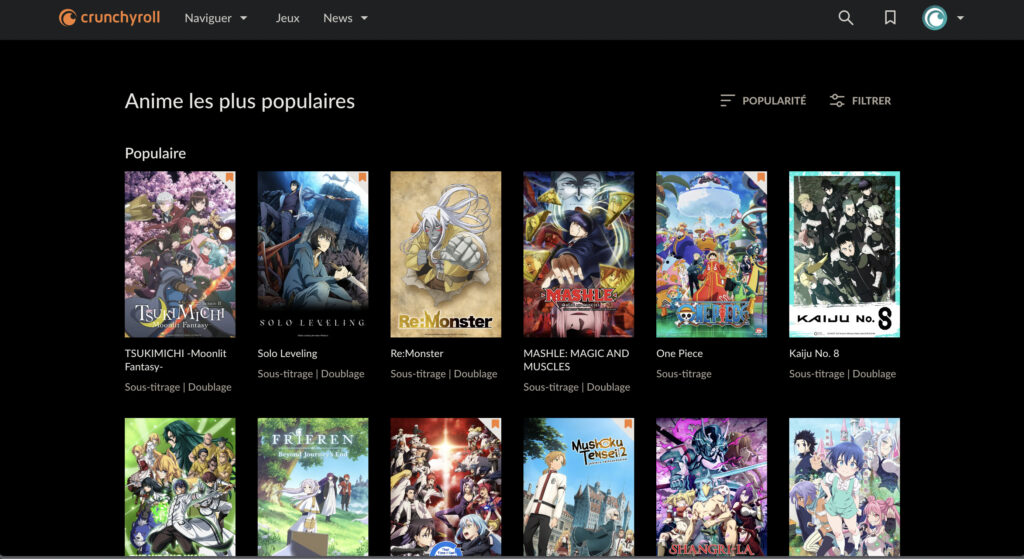
Task: Open the Naviguer menu
Action: coord(216,18)
